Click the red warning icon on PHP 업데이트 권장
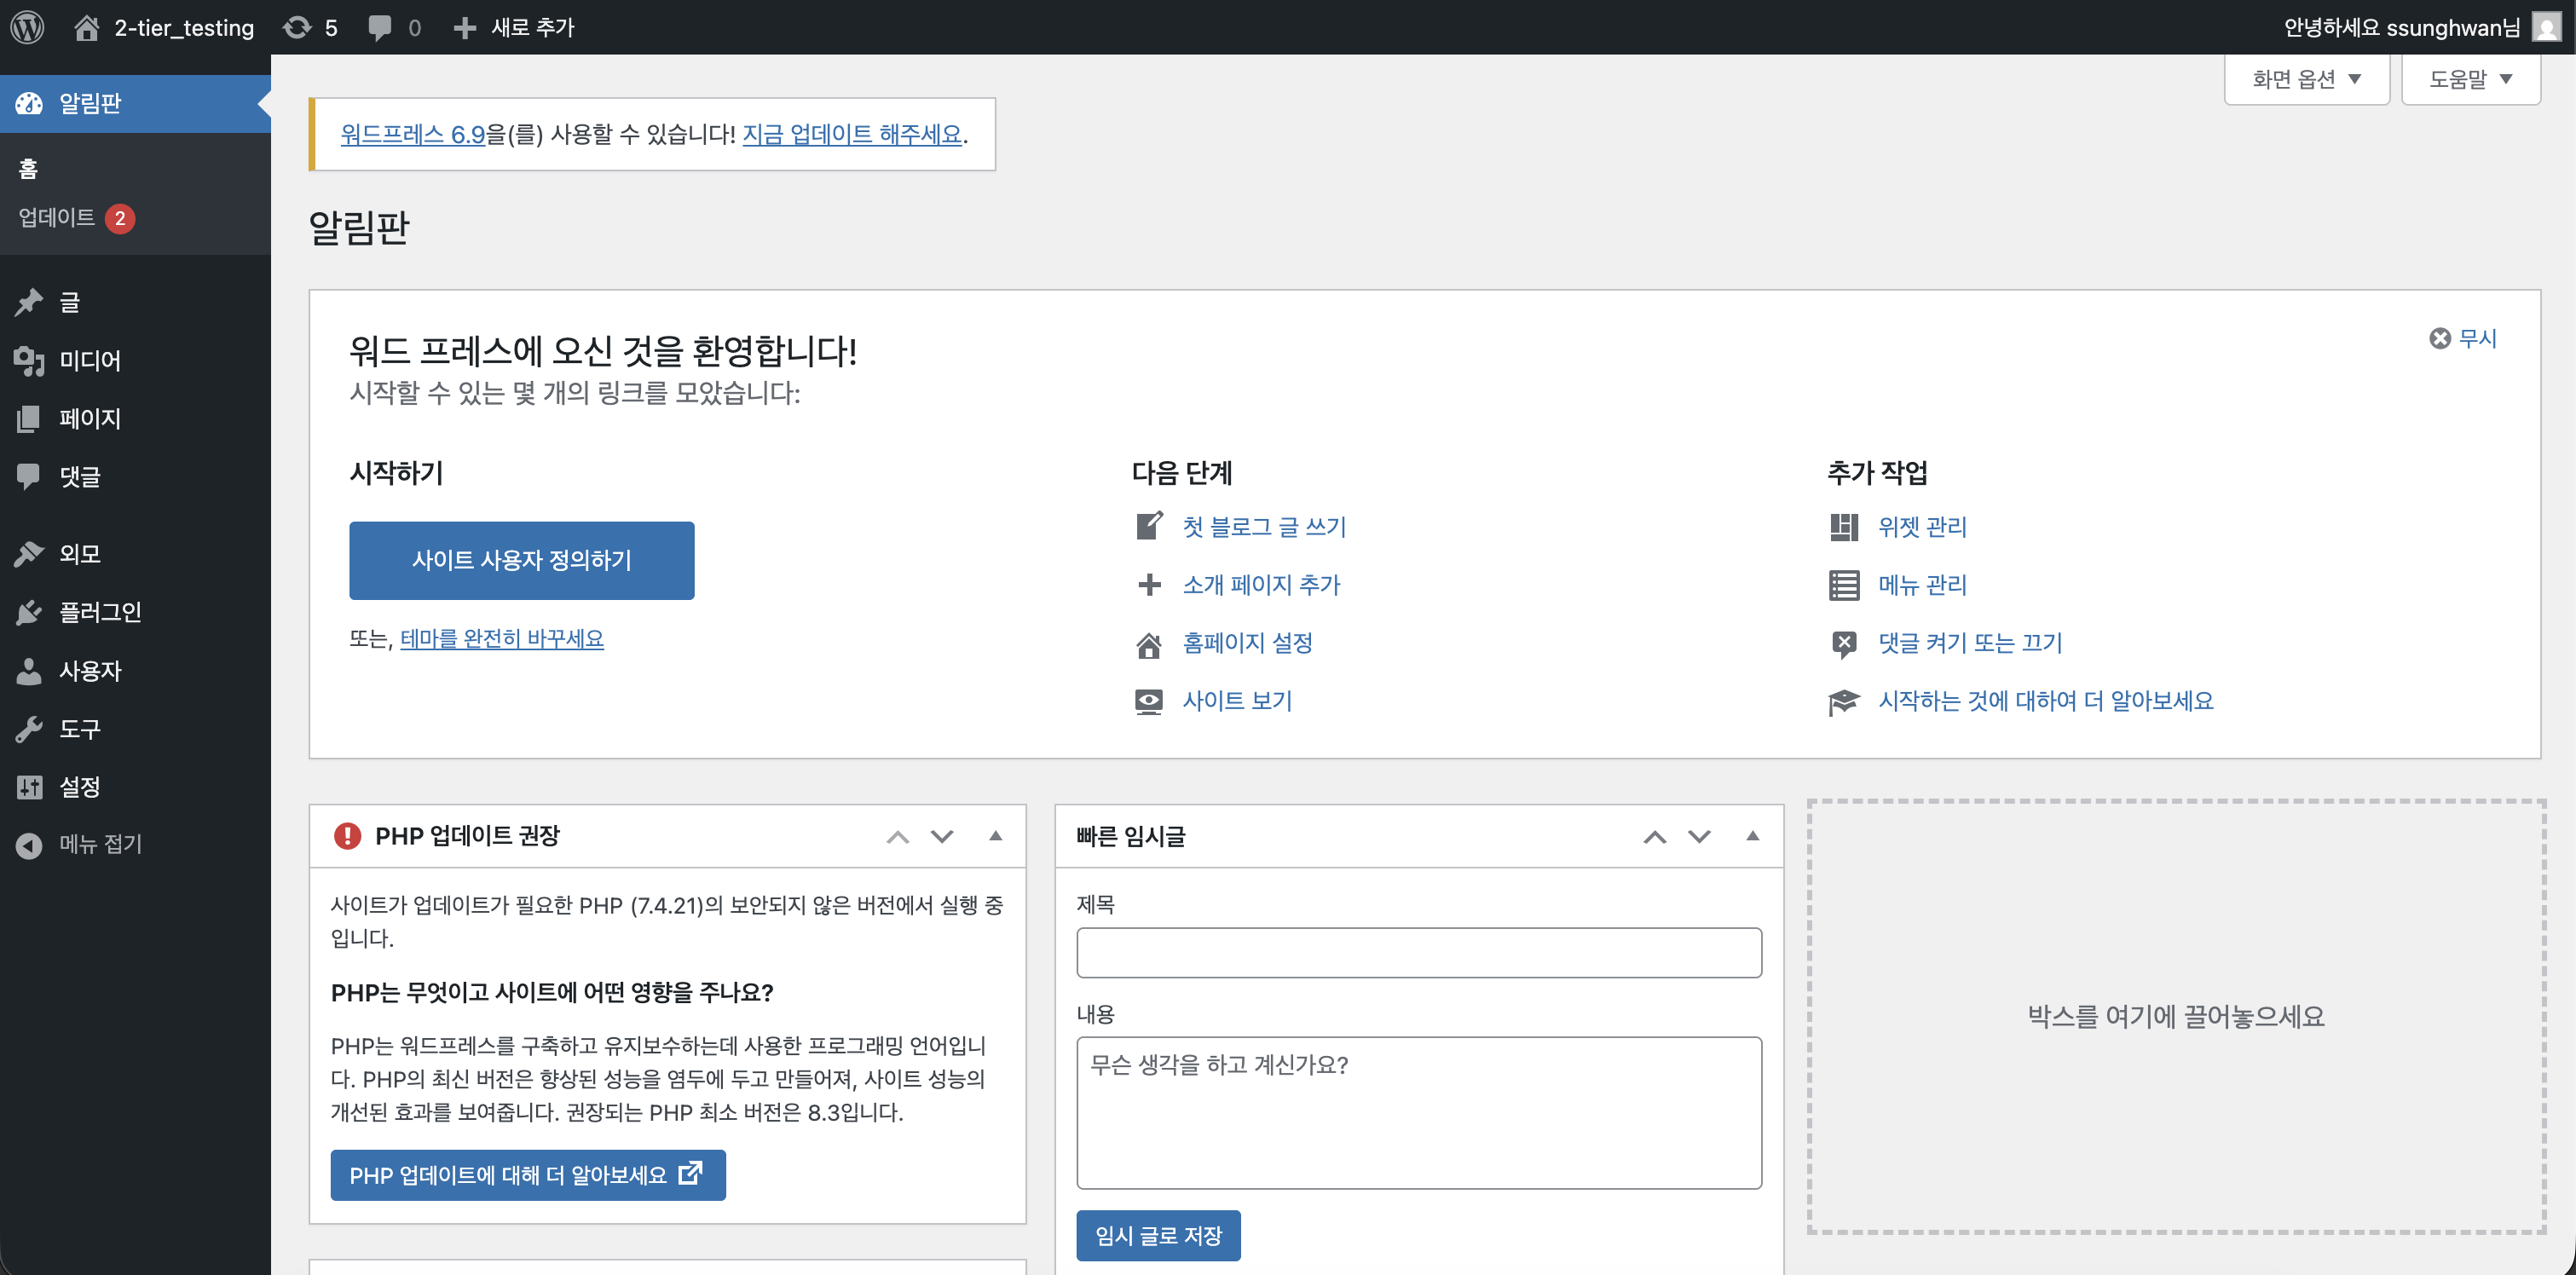 [347, 835]
